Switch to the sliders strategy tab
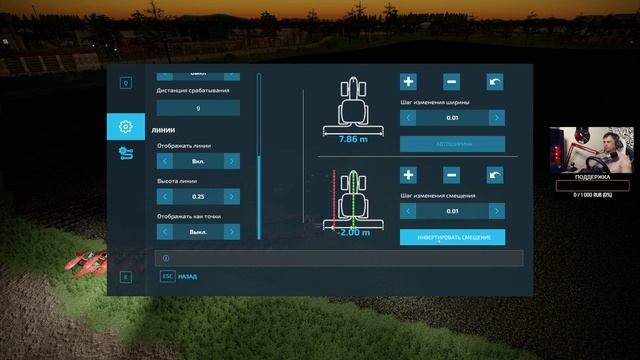This screenshot has height=360, width=640. coord(126,153)
